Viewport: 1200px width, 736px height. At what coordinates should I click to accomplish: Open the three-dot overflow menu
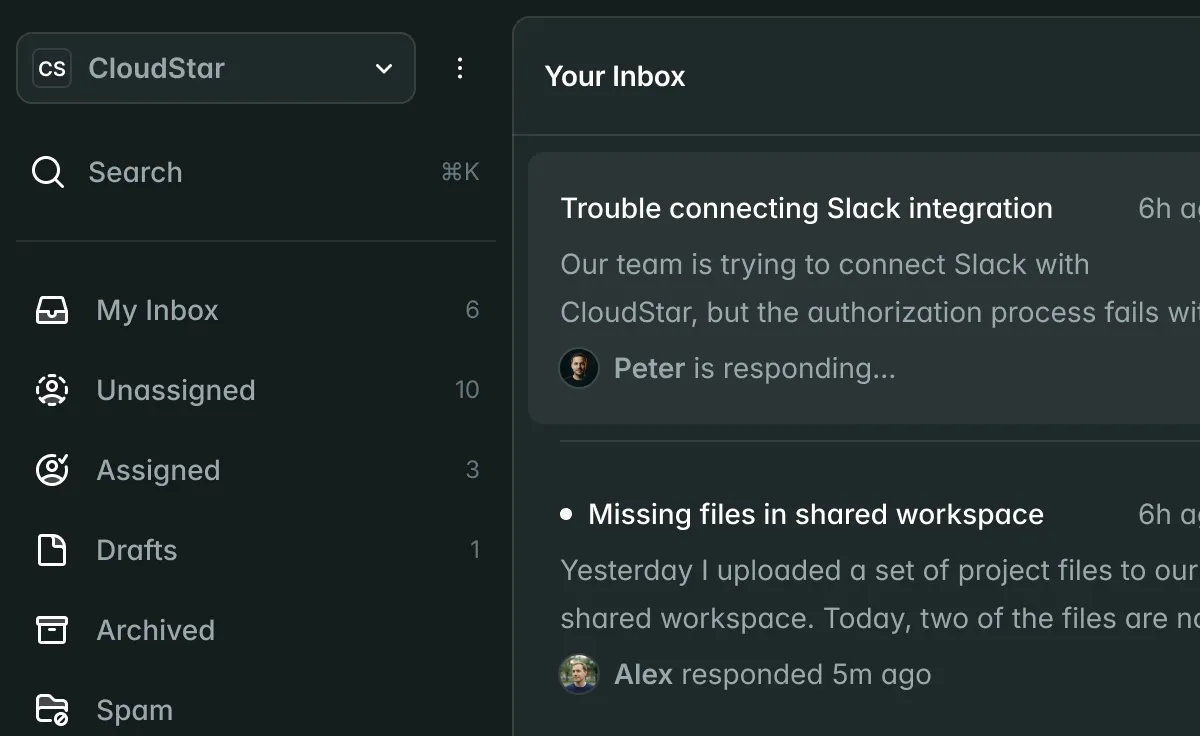(460, 68)
